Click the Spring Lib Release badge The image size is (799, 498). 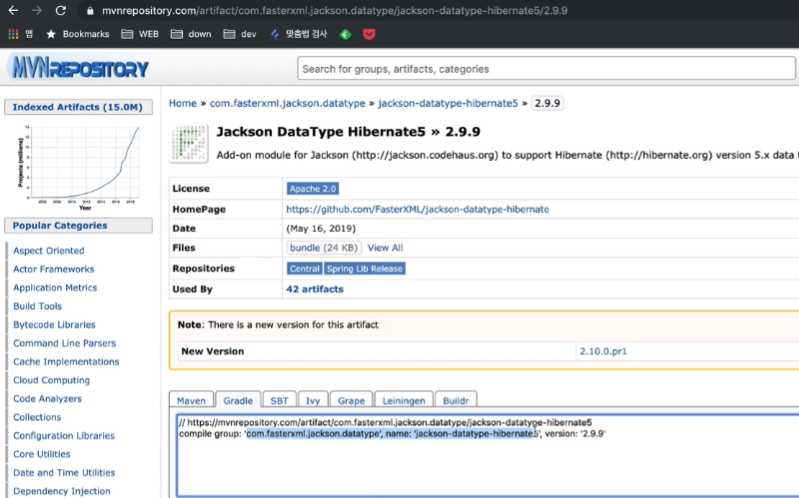364,269
